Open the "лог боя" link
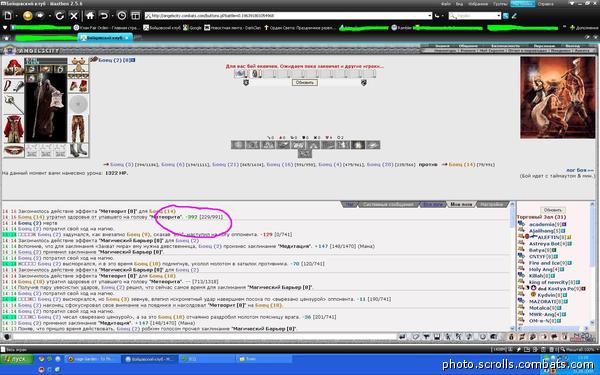600x375 pixels. click(580, 170)
